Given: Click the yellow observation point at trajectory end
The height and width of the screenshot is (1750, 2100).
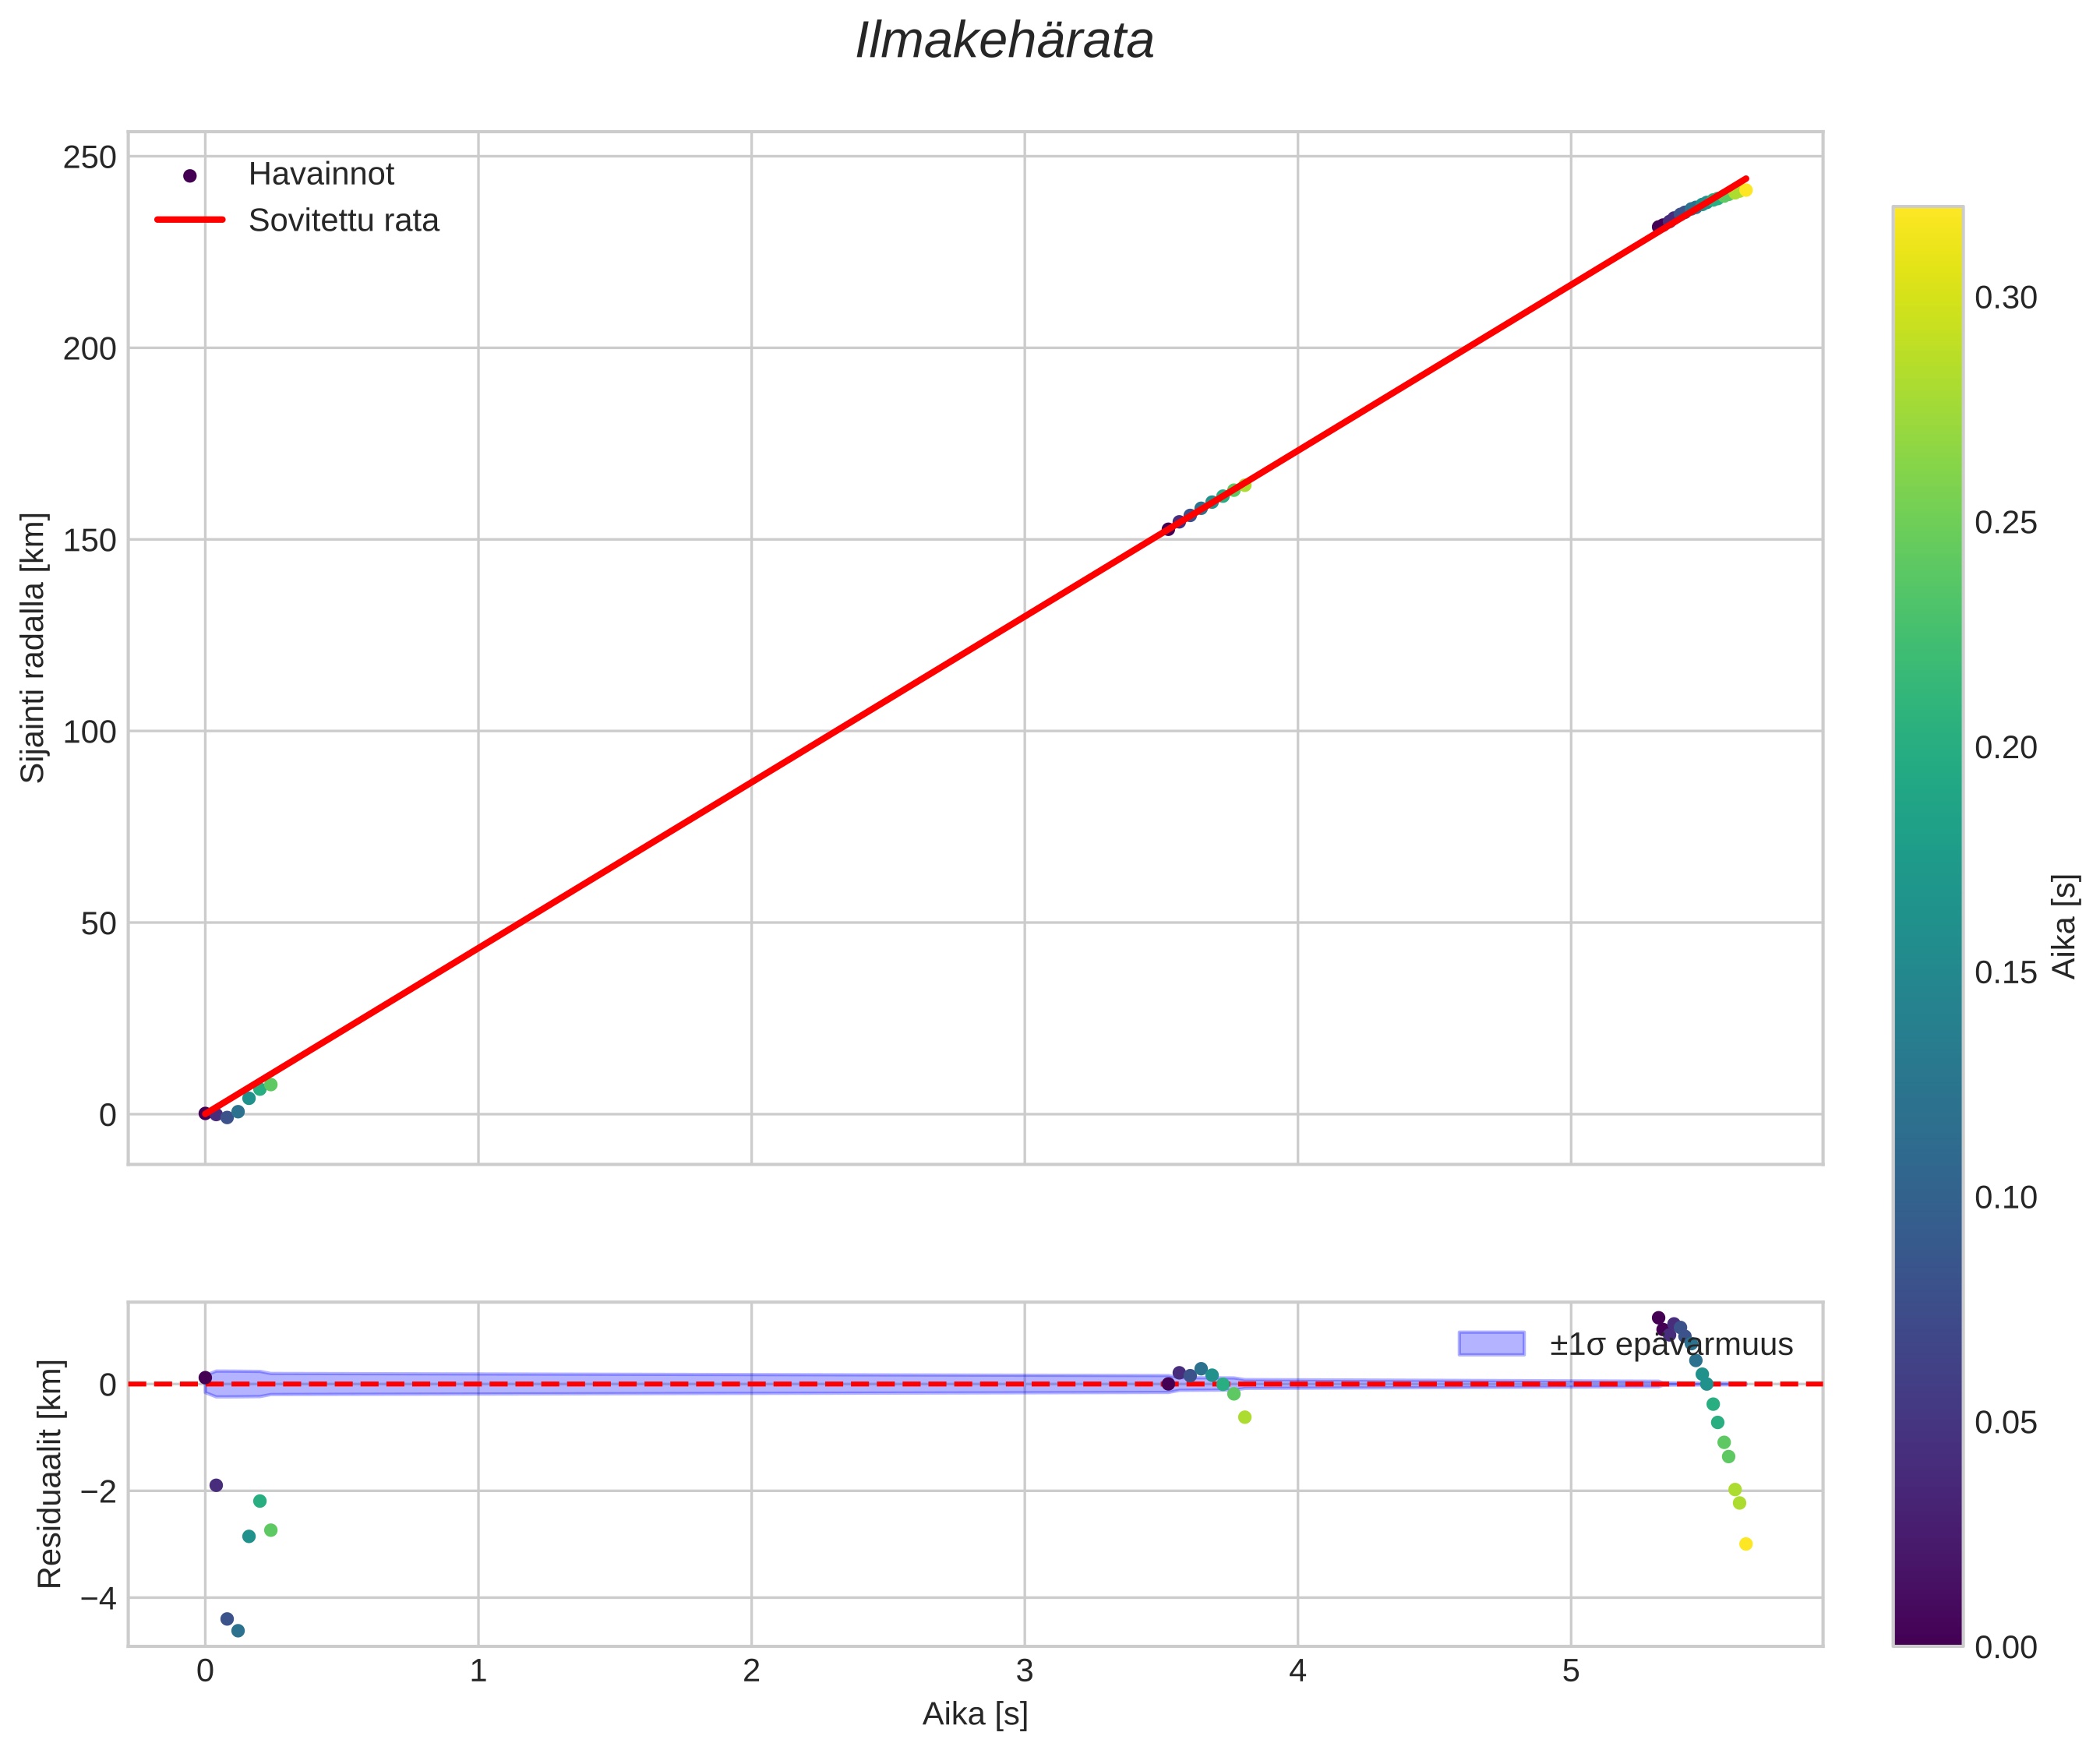Looking at the screenshot, I should (x=1746, y=190).
